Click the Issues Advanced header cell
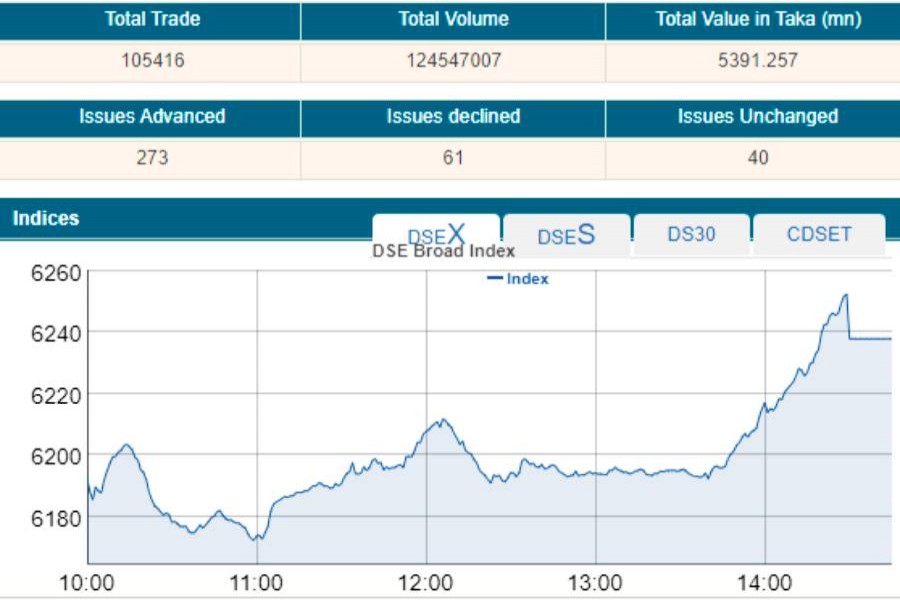This screenshot has width=900, height=600. pos(152,116)
